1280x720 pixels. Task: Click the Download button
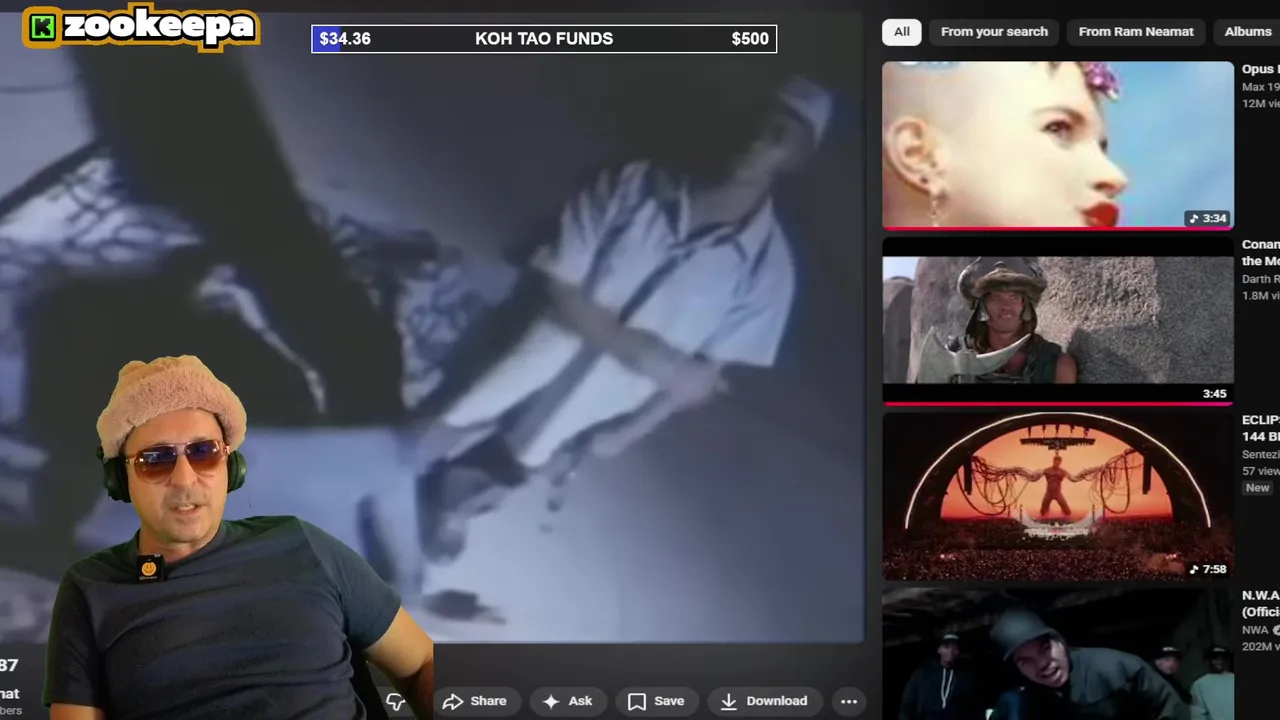764,701
